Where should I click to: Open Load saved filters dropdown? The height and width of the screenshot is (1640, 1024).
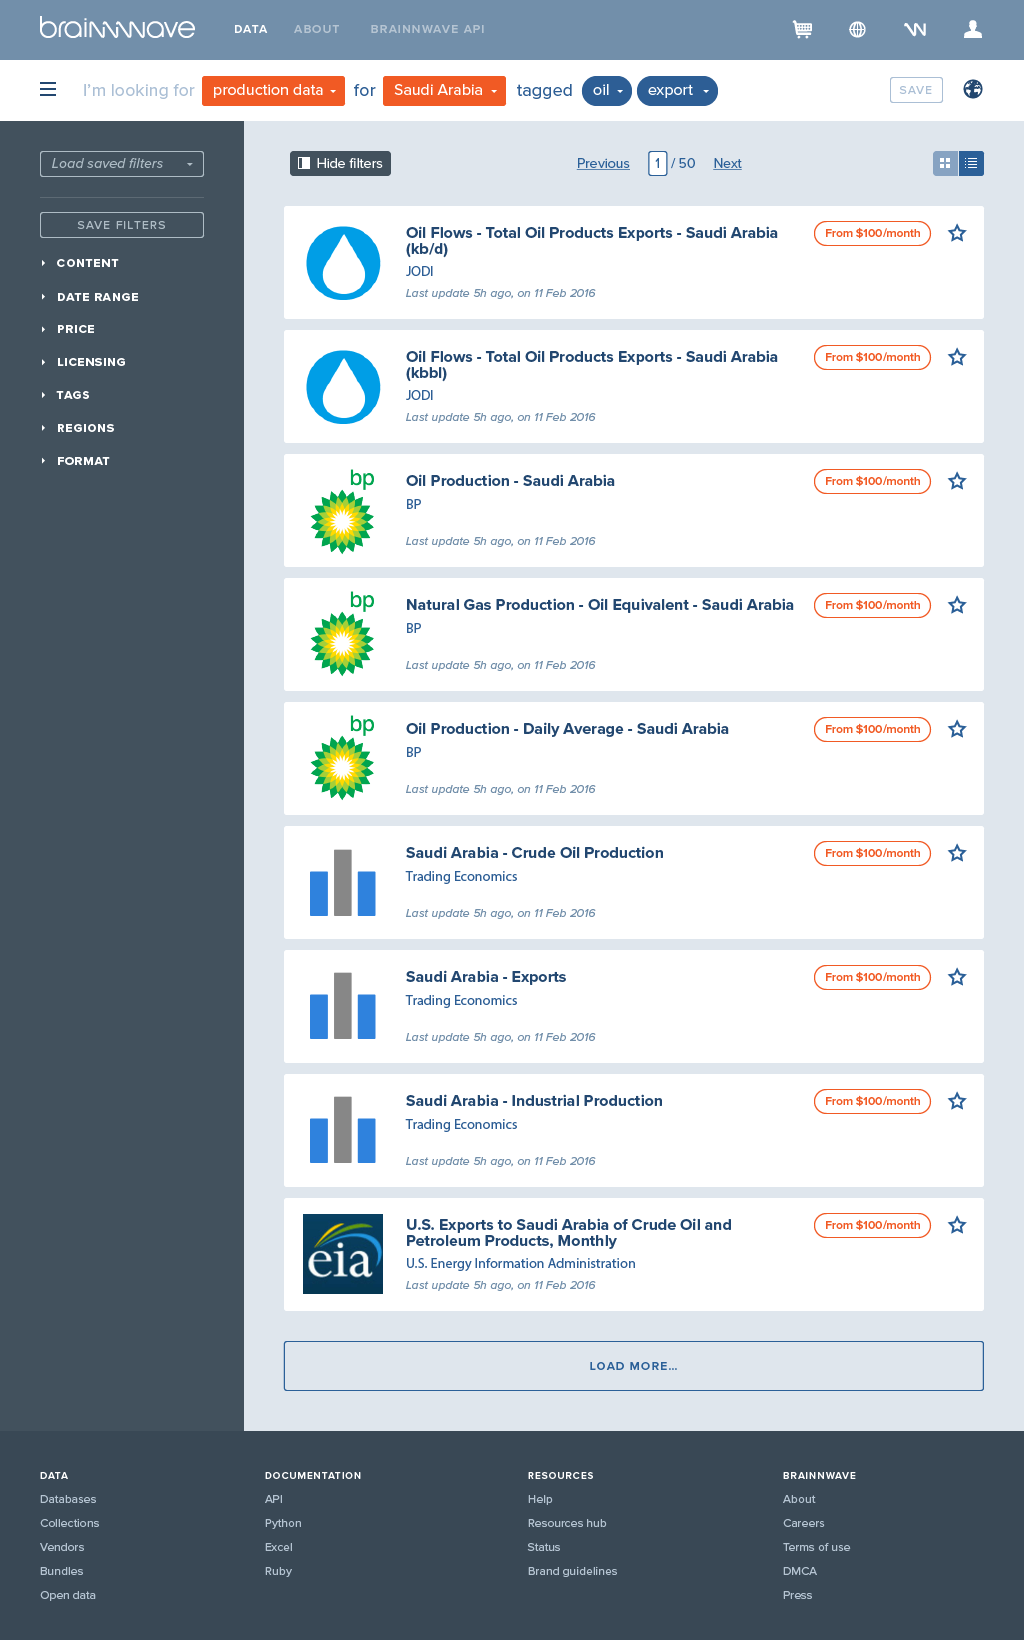point(122,164)
